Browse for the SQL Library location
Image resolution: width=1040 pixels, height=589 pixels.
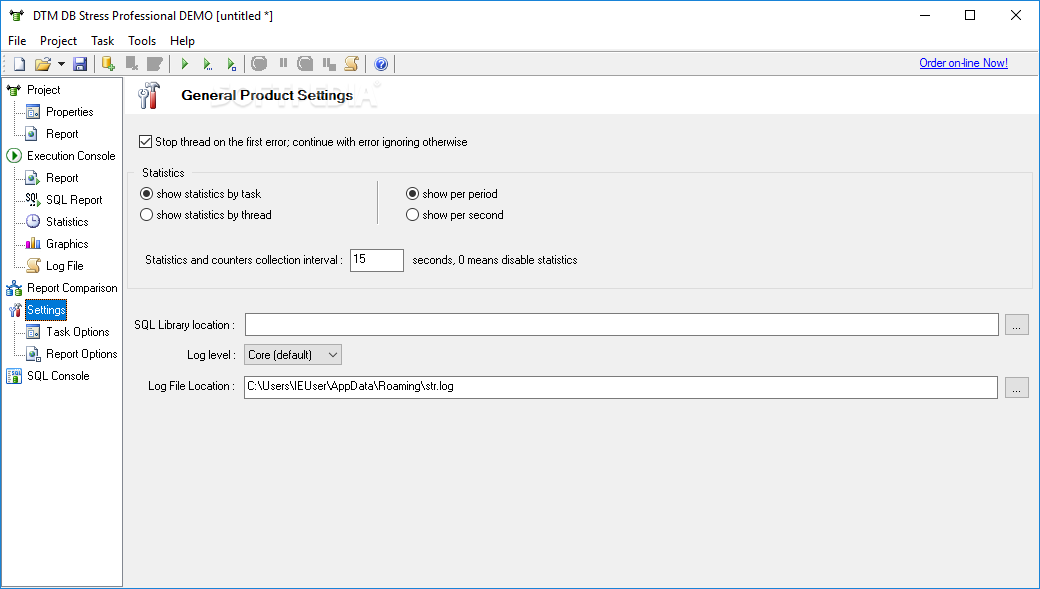click(x=1017, y=325)
